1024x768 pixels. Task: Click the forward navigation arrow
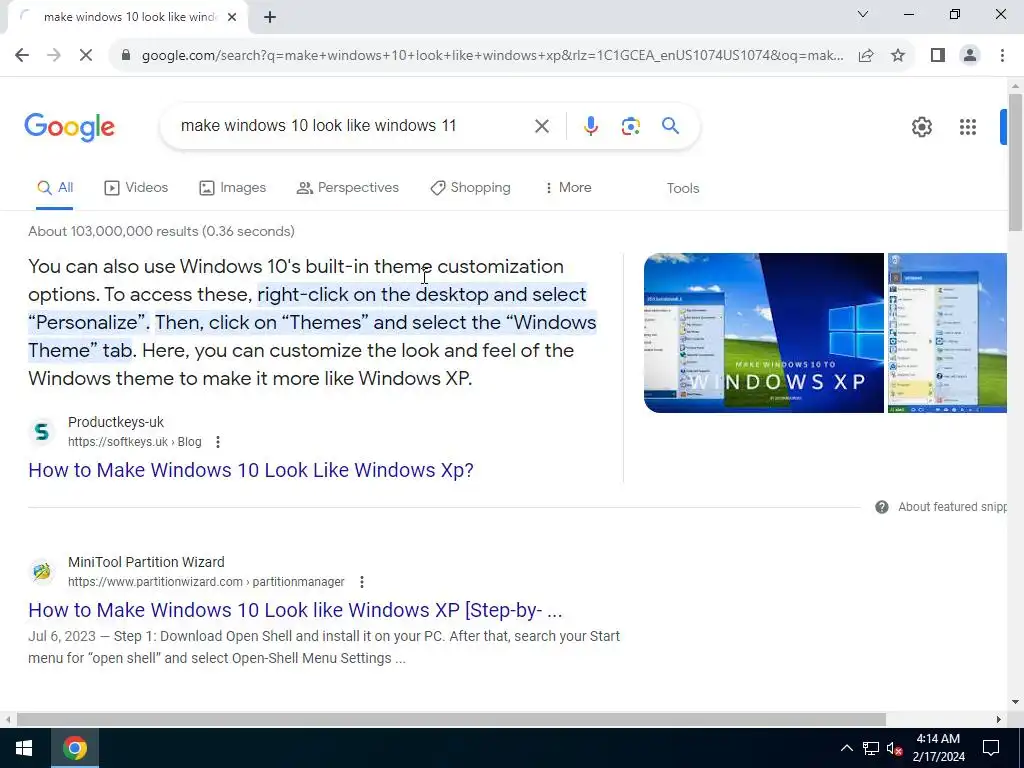[x=54, y=55]
